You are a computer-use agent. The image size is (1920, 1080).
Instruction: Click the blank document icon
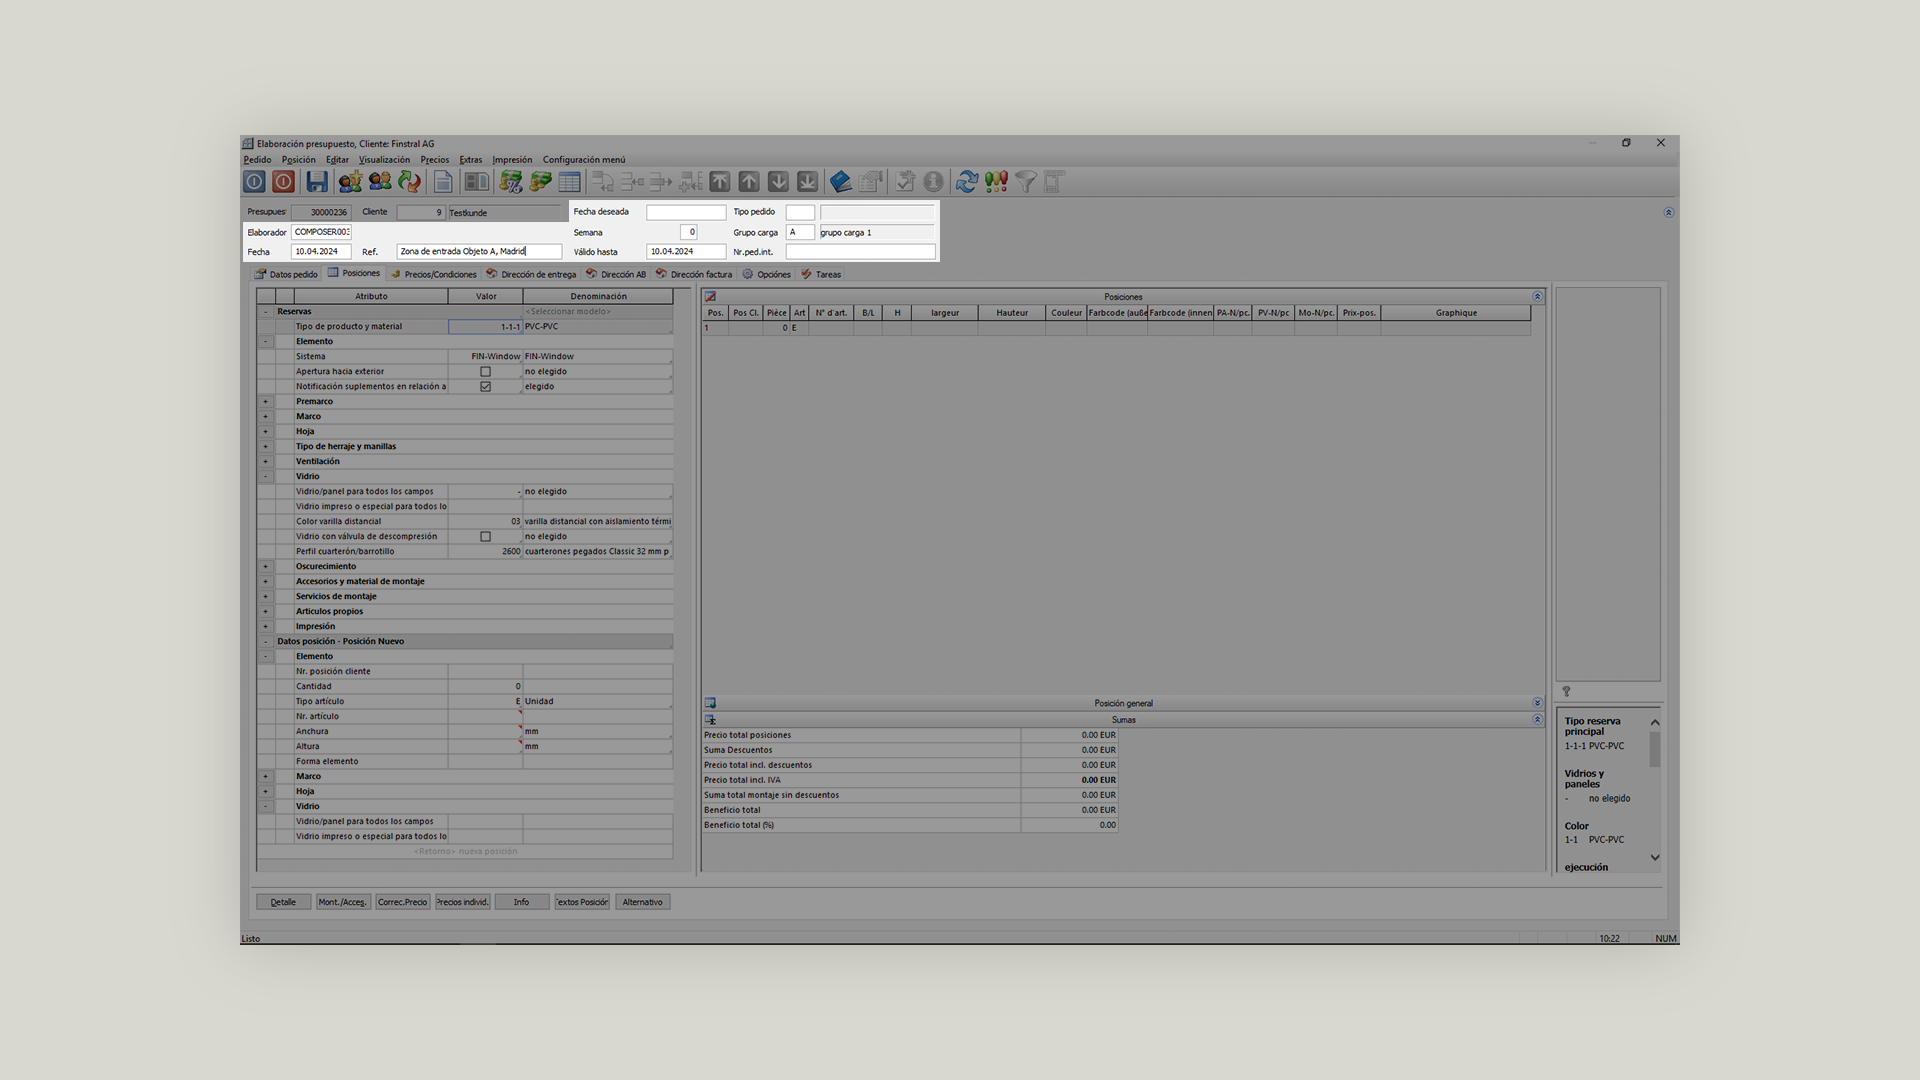(443, 181)
